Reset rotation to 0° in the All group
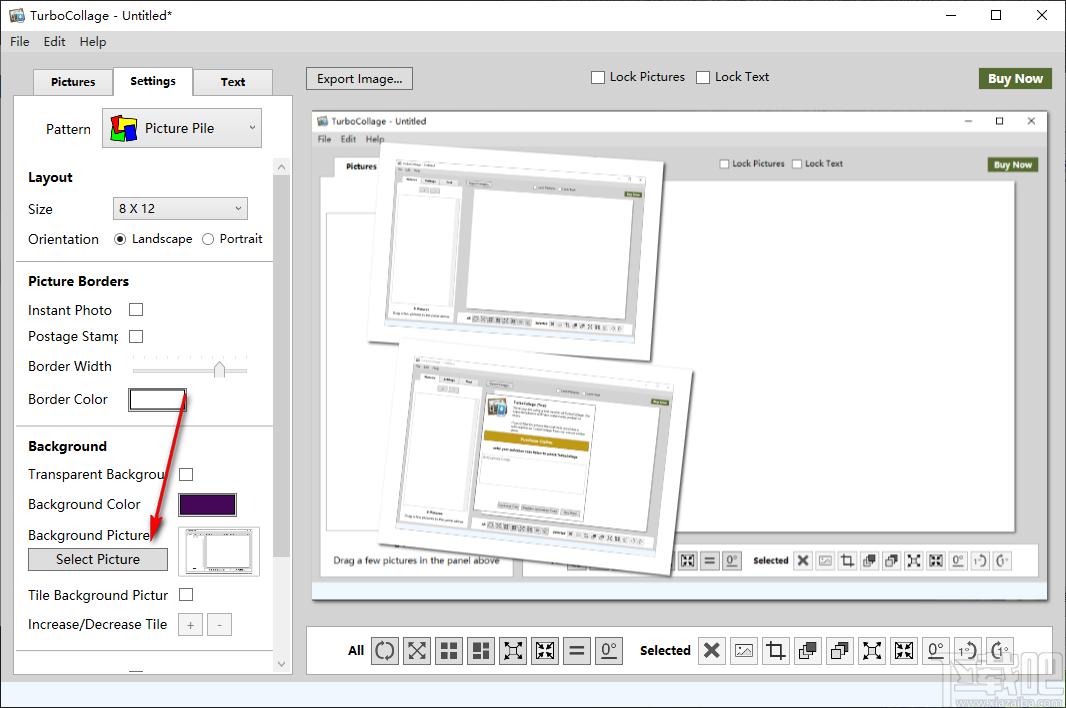Screen dimensions: 1066x708 pos(608,651)
